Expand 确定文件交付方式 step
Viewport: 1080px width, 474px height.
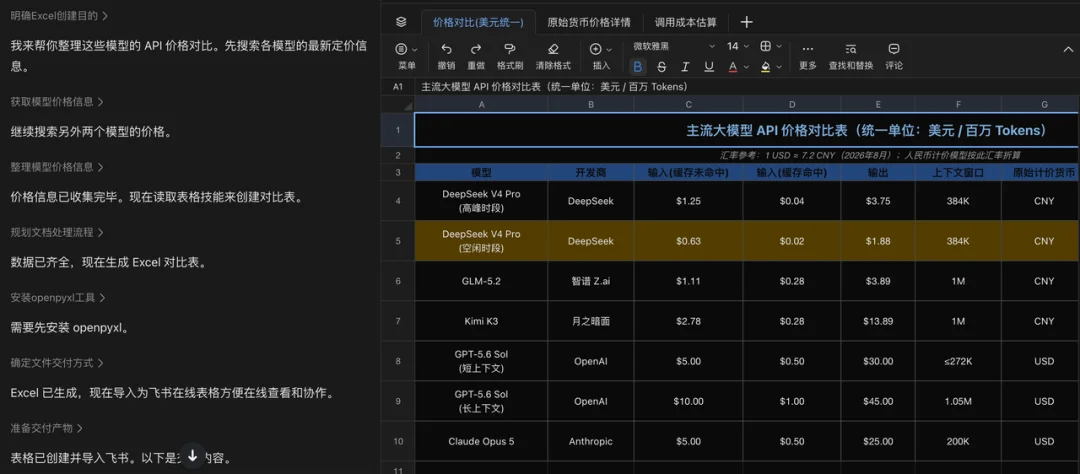56,362
